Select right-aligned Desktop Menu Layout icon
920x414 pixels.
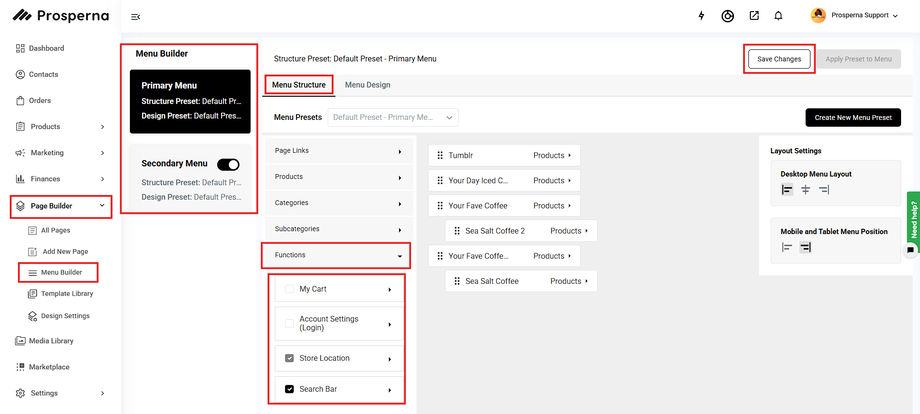pyautogui.click(x=823, y=190)
